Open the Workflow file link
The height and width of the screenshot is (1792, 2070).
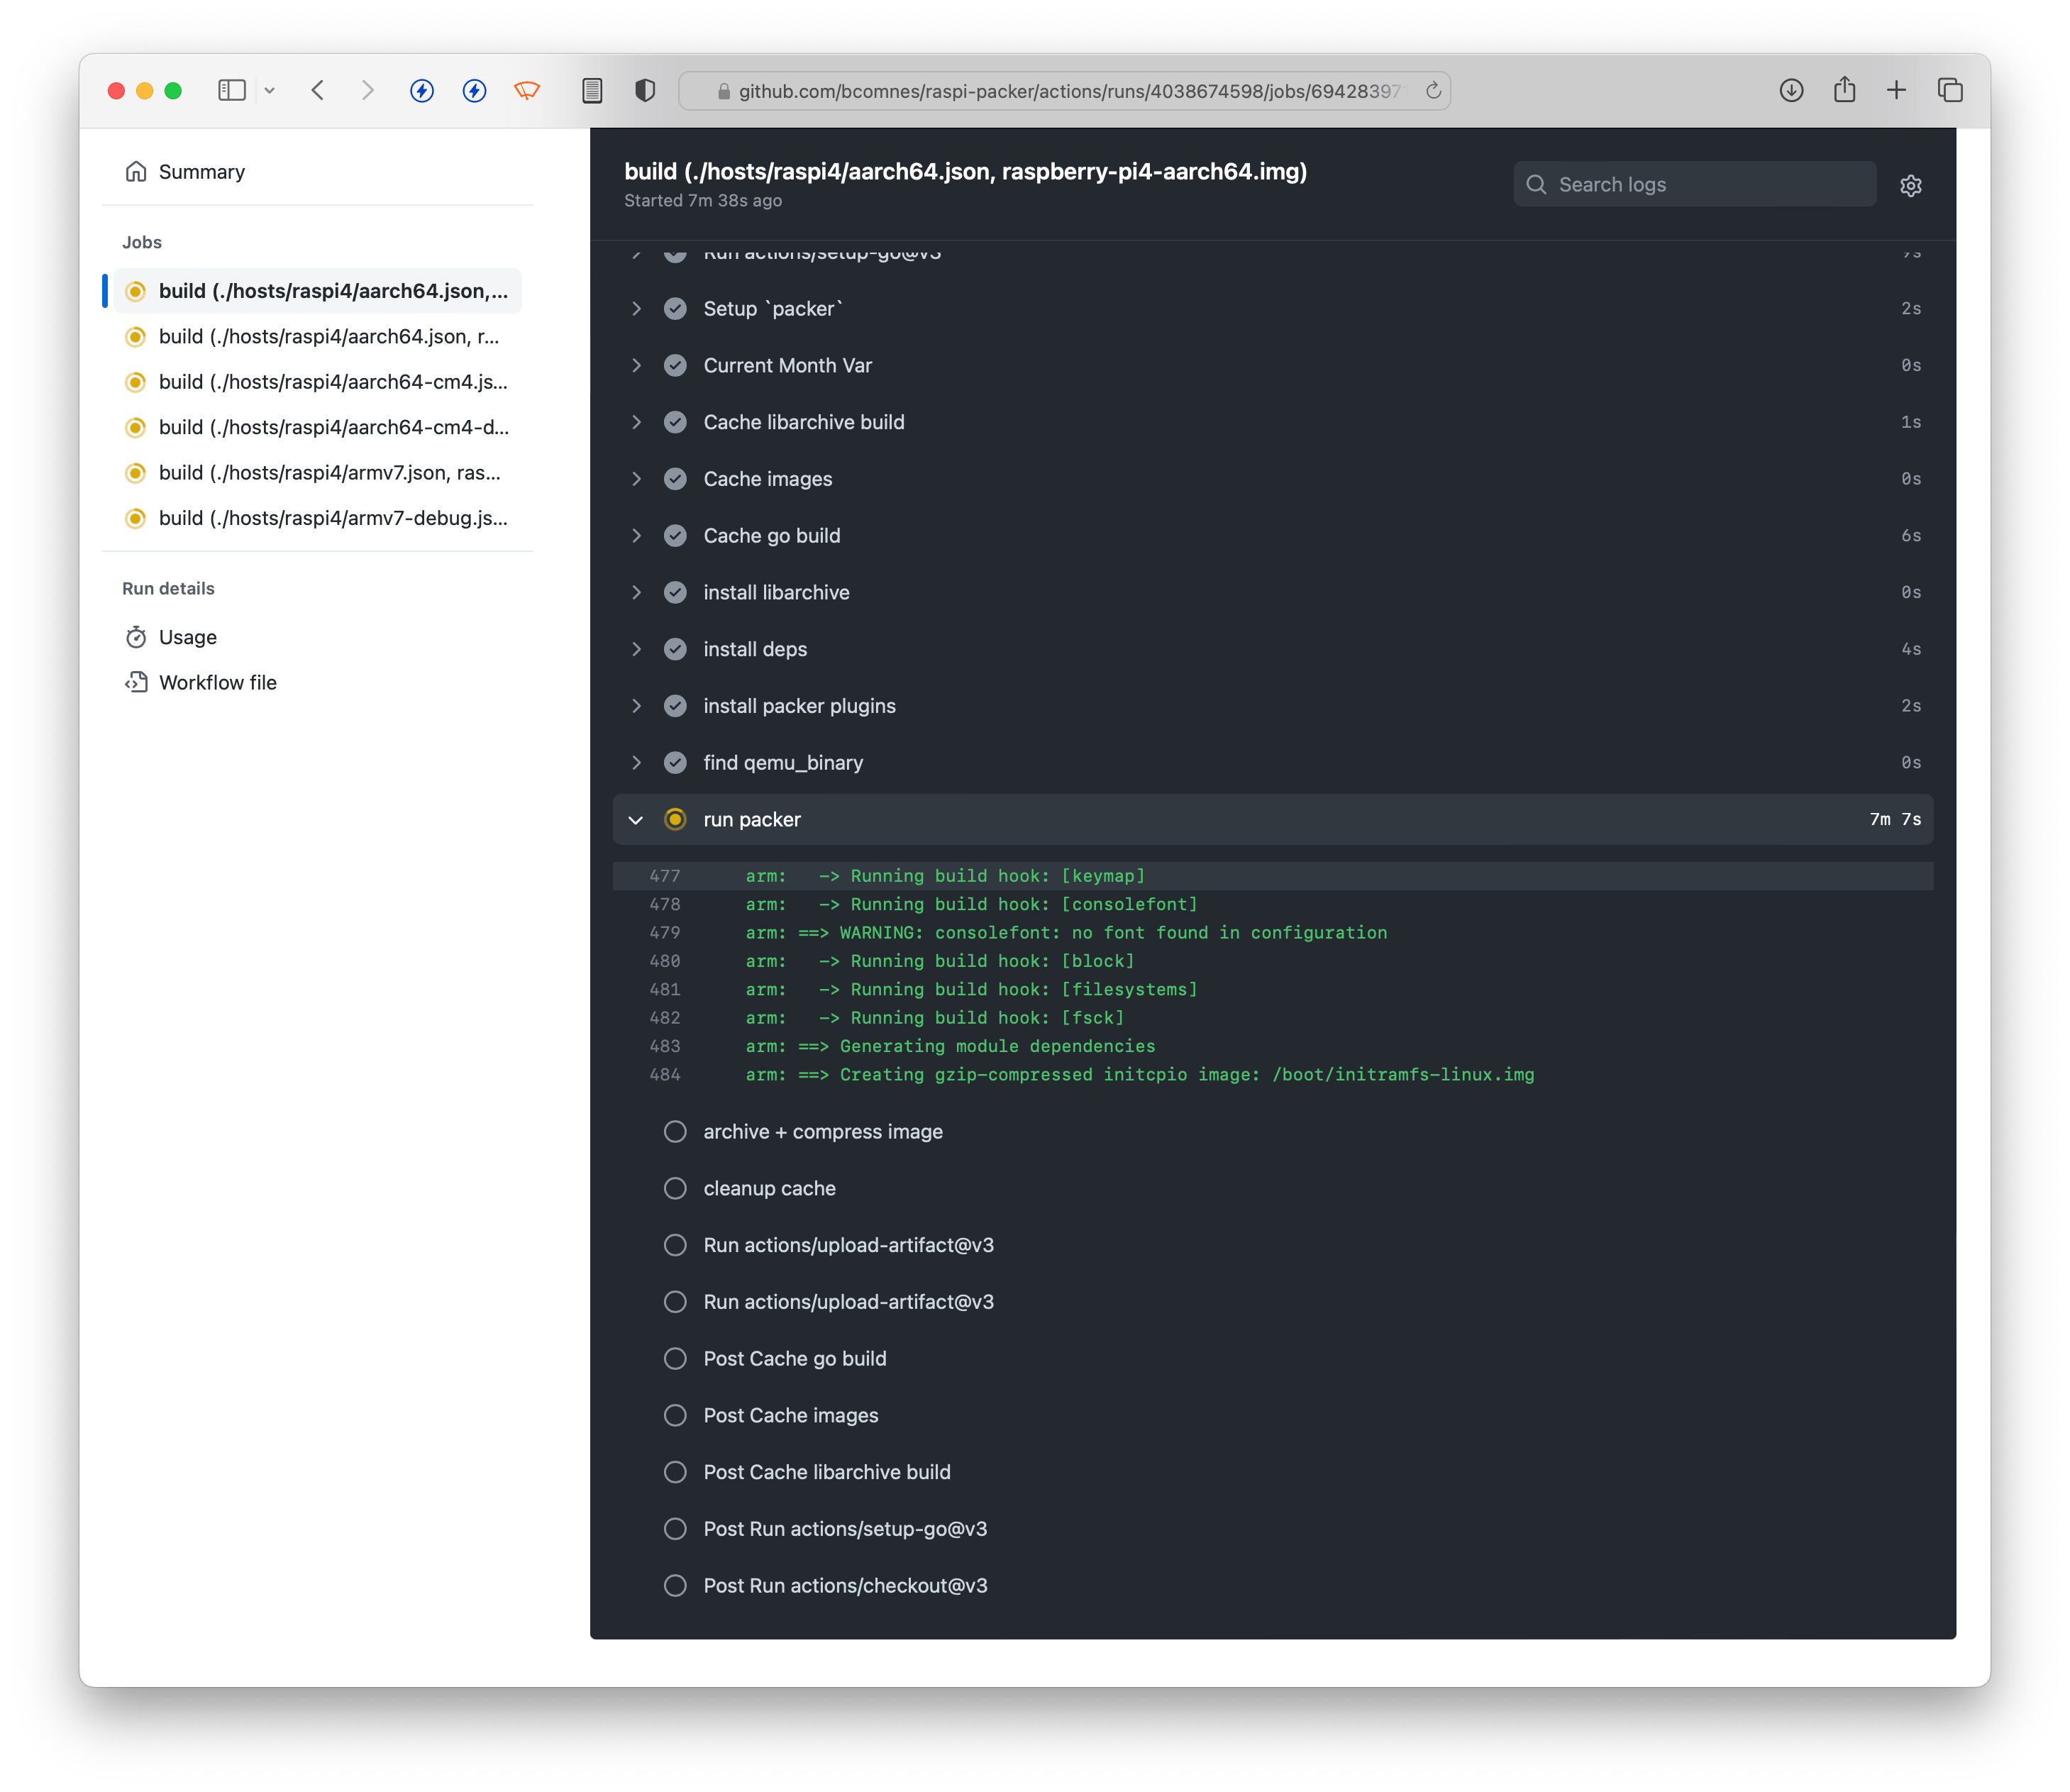[x=217, y=683]
